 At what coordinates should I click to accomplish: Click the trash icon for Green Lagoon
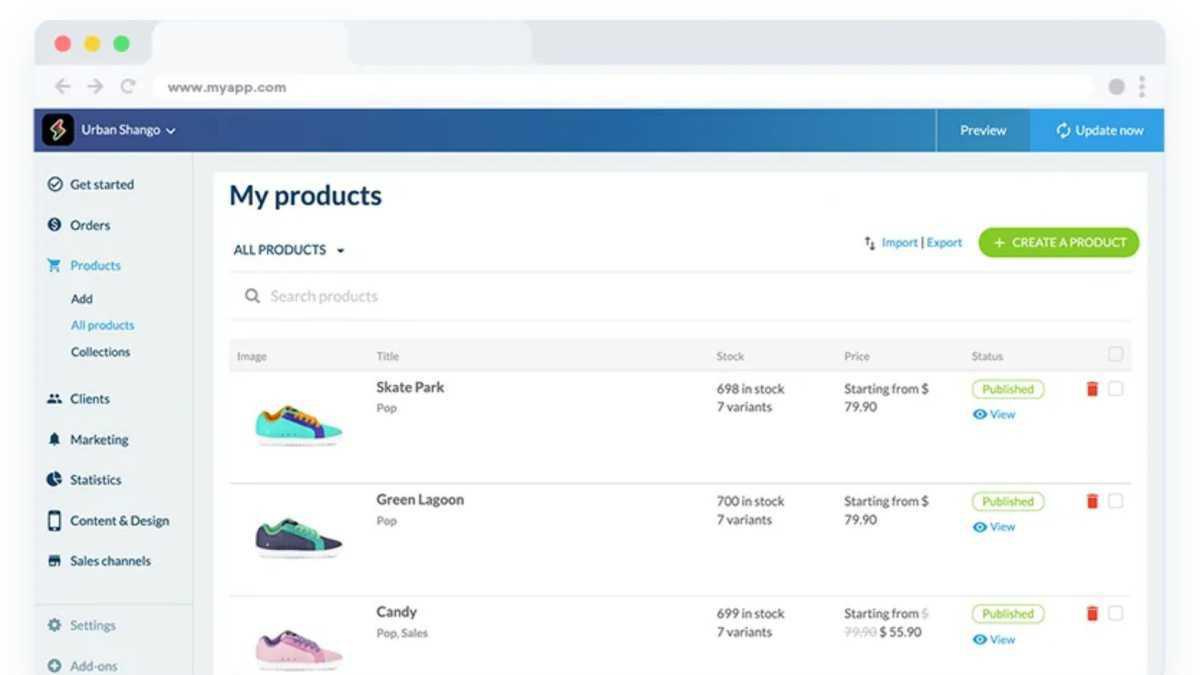(1092, 501)
